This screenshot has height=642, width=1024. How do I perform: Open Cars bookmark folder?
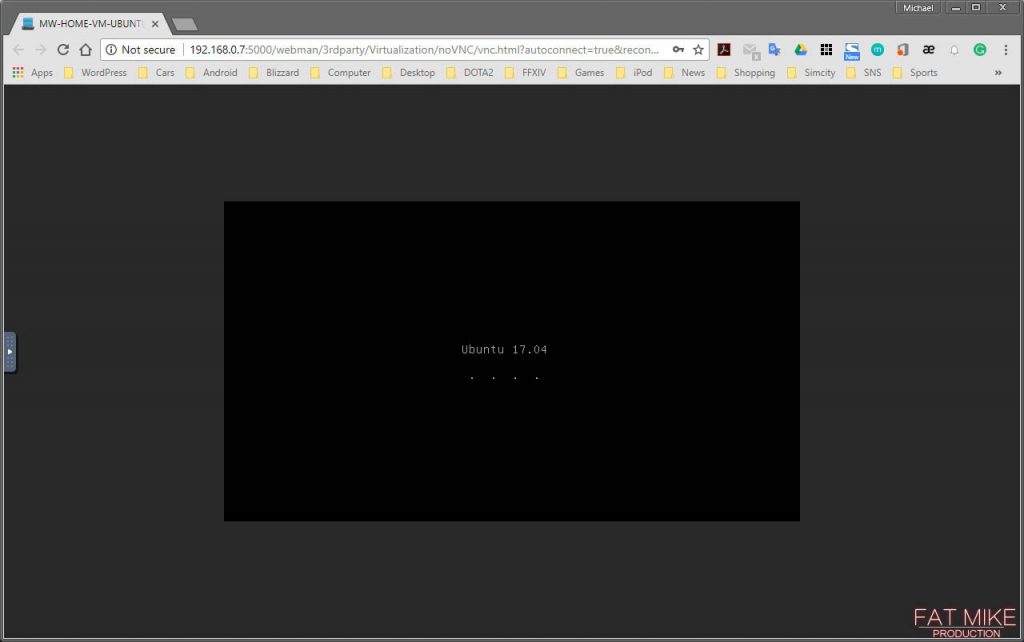click(x=156, y=72)
